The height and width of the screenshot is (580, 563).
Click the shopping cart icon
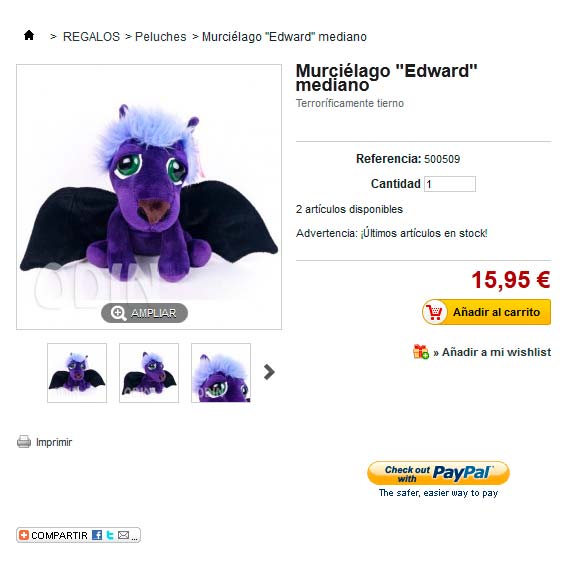435,312
